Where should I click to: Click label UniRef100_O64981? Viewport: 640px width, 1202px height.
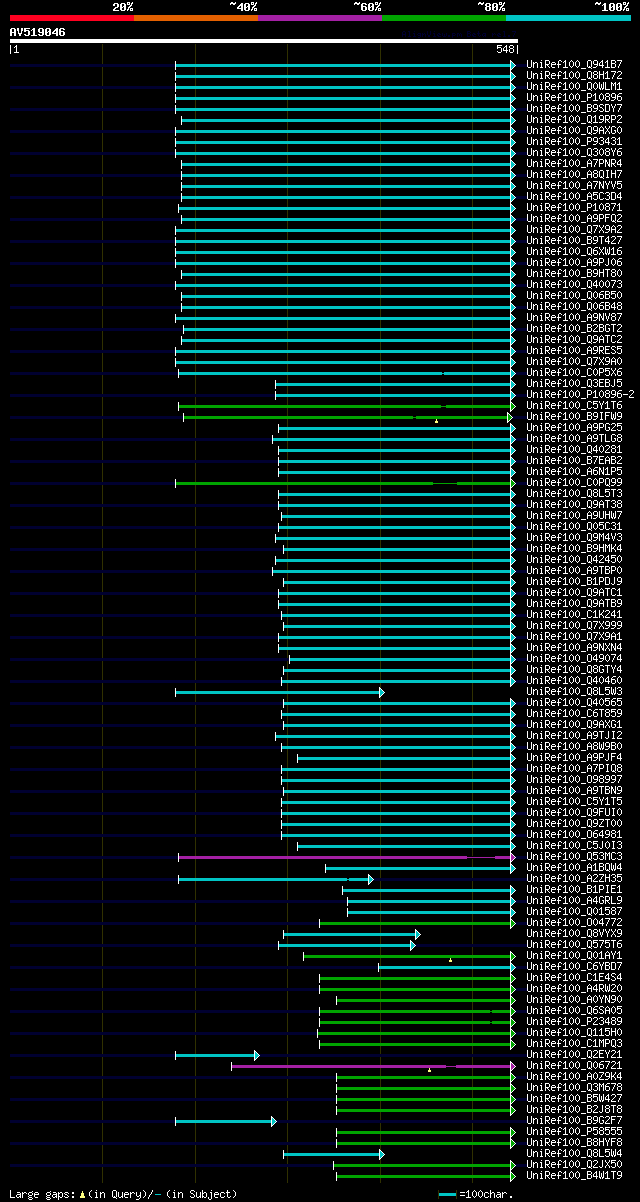574,834
